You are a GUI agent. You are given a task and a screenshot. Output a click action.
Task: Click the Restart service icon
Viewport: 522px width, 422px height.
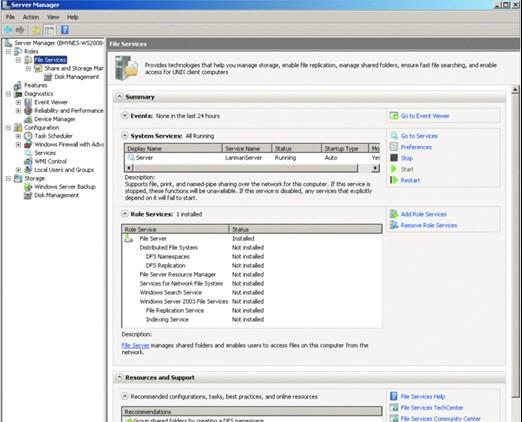[394, 180]
